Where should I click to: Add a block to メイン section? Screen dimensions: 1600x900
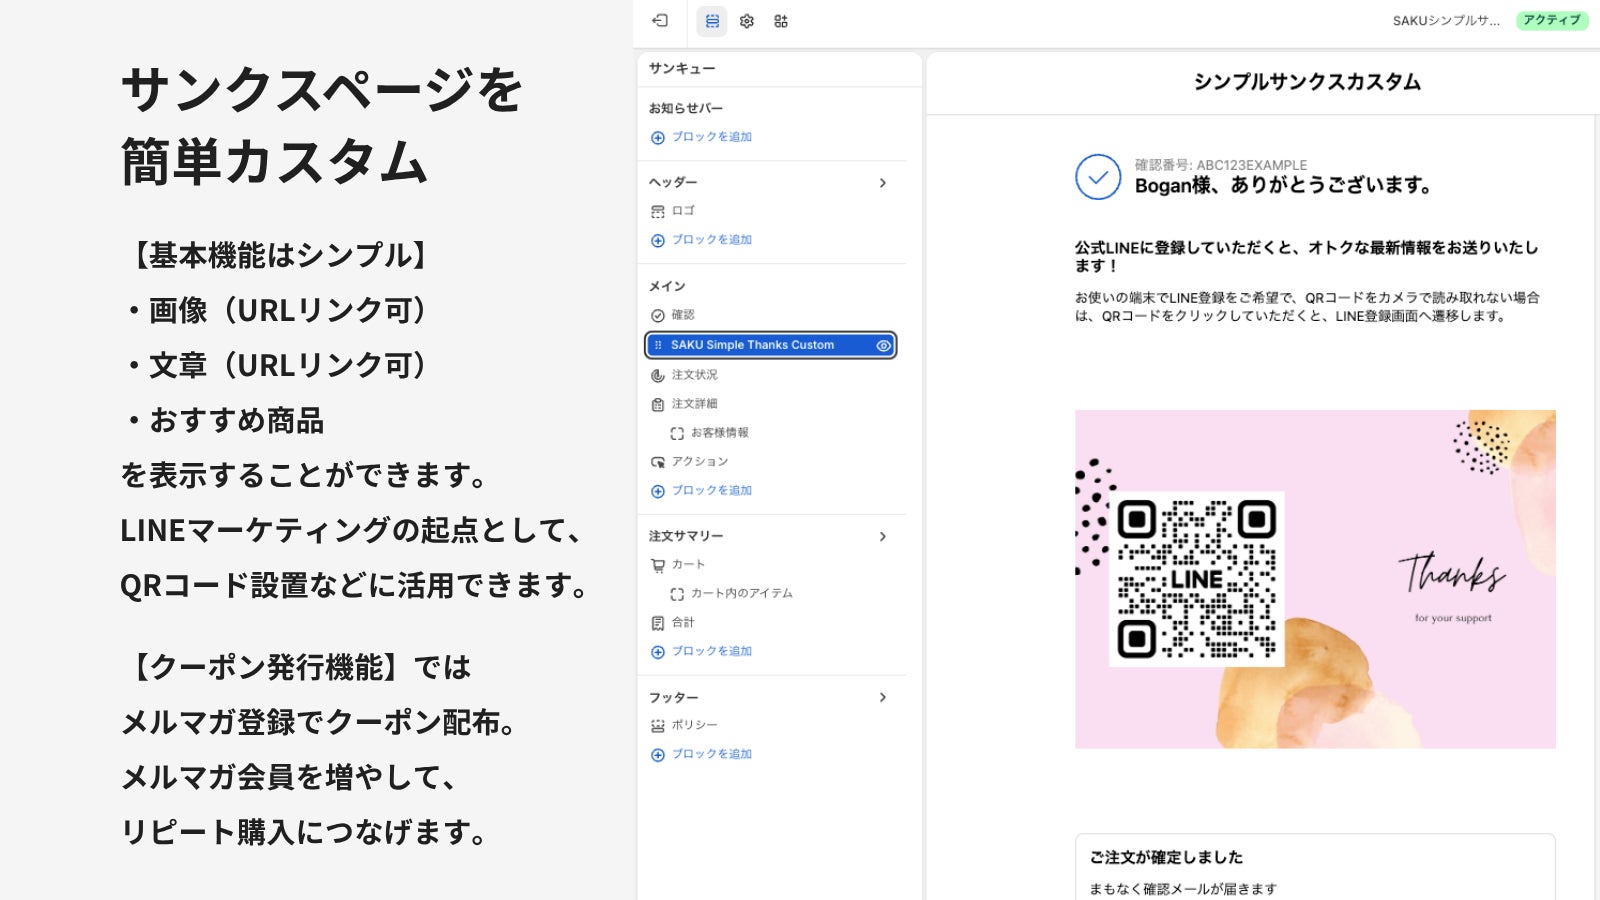[x=711, y=491]
